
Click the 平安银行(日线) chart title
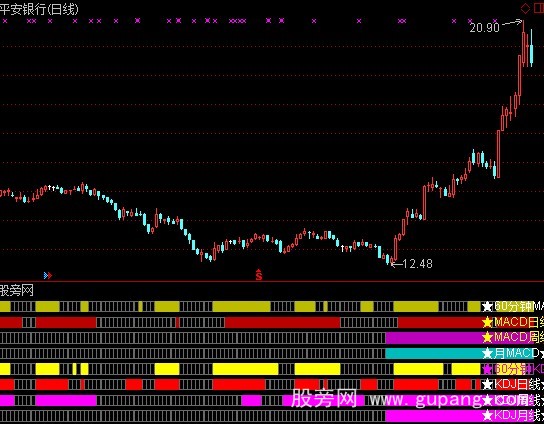(x=39, y=9)
